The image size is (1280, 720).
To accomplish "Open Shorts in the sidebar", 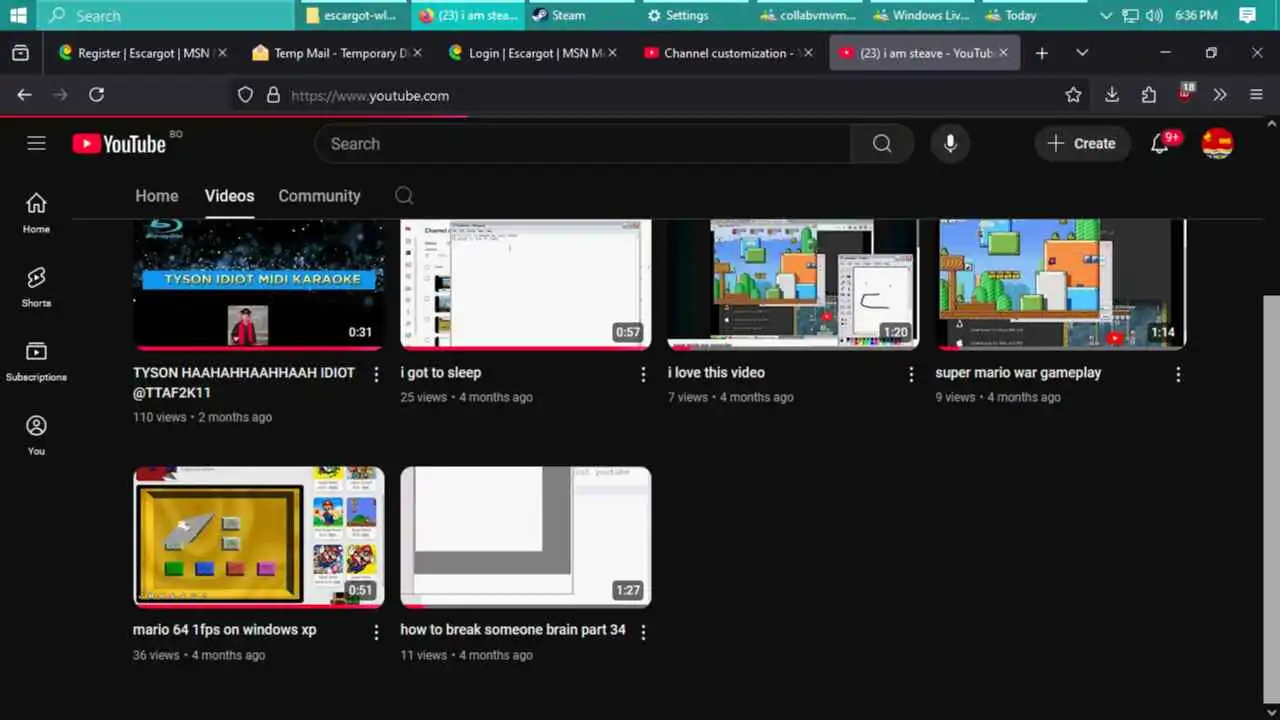I will point(36,287).
